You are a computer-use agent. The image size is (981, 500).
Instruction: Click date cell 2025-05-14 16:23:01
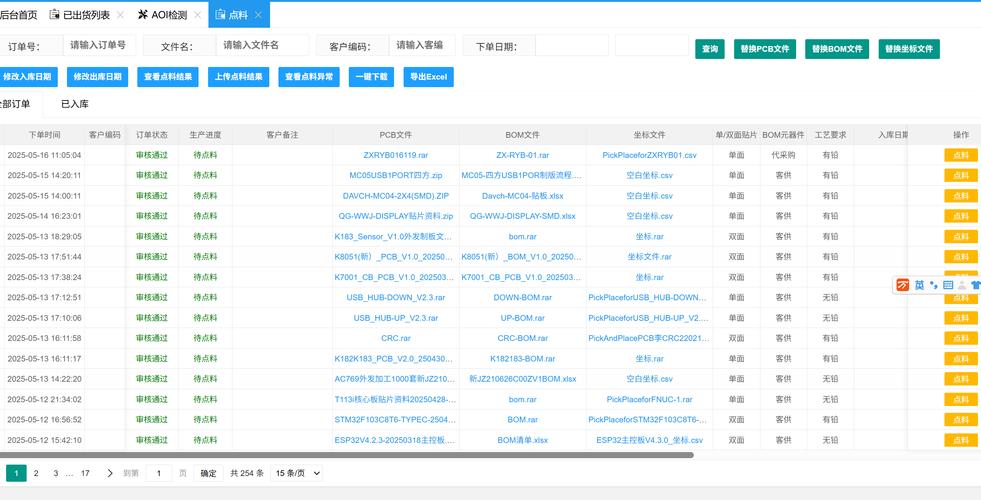[x=44, y=216]
